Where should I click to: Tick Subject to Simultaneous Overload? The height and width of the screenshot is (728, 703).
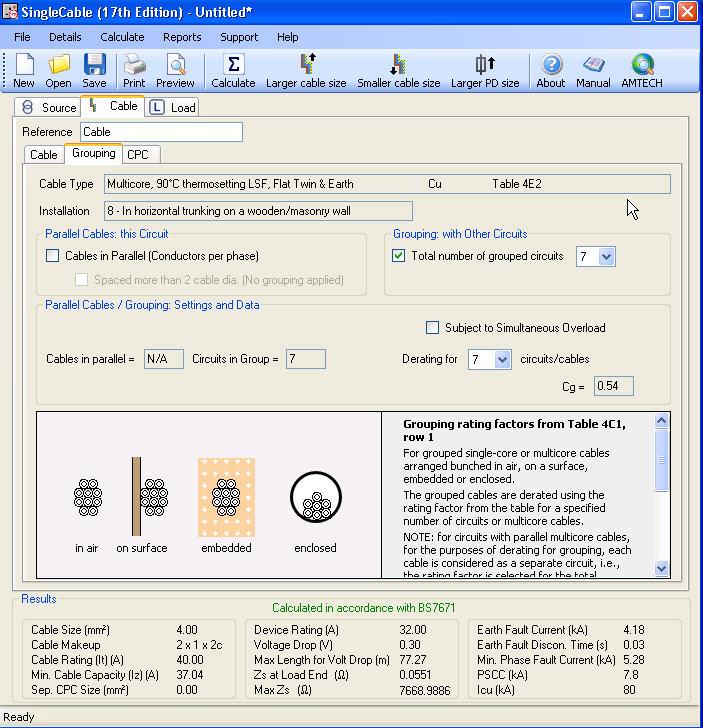(433, 328)
